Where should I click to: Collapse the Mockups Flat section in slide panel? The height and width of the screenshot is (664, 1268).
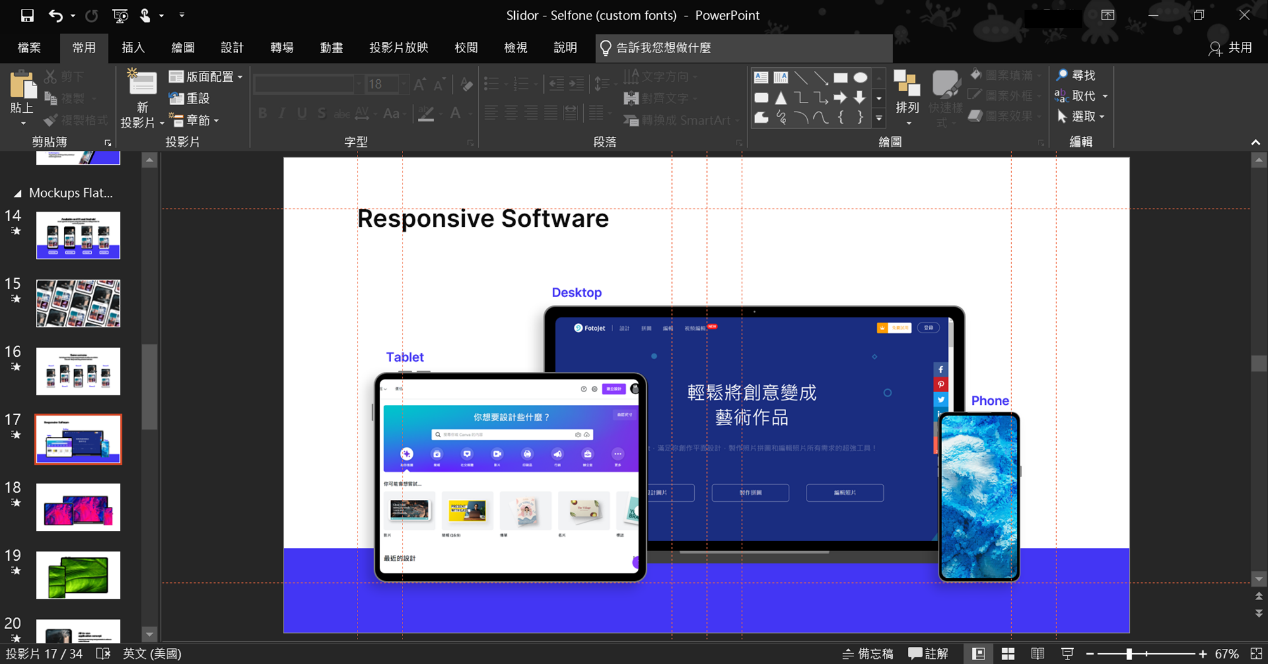[17, 193]
